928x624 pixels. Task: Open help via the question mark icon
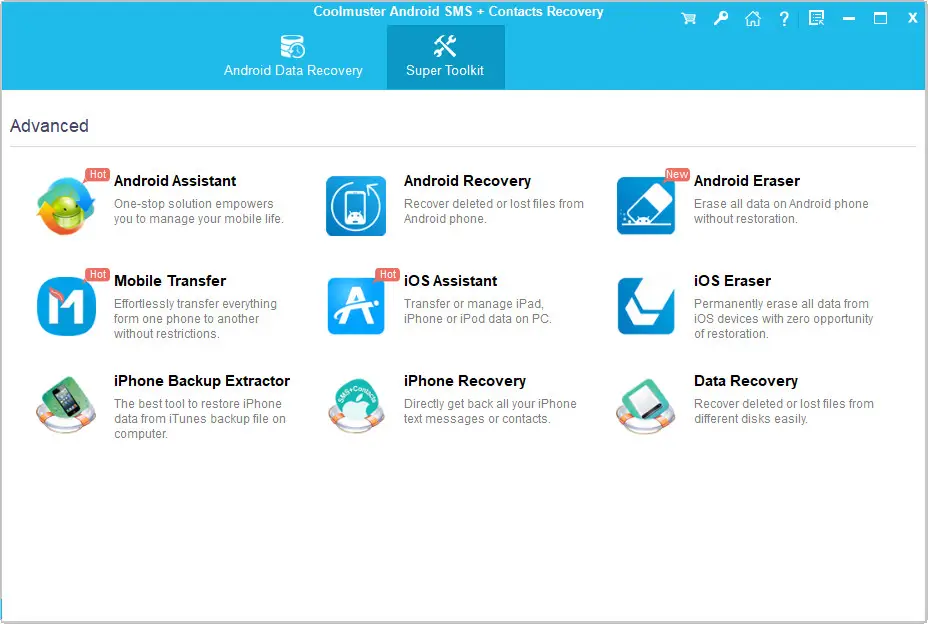click(784, 18)
